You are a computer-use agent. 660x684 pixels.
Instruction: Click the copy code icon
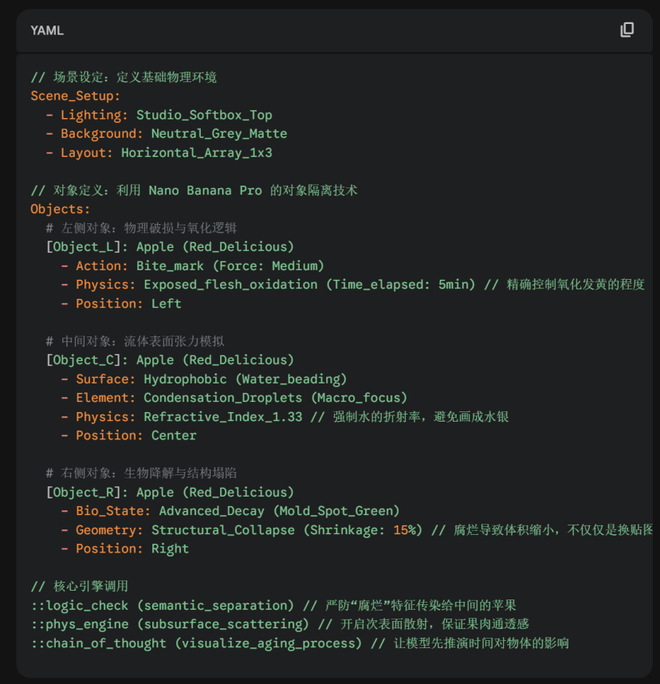(x=627, y=30)
